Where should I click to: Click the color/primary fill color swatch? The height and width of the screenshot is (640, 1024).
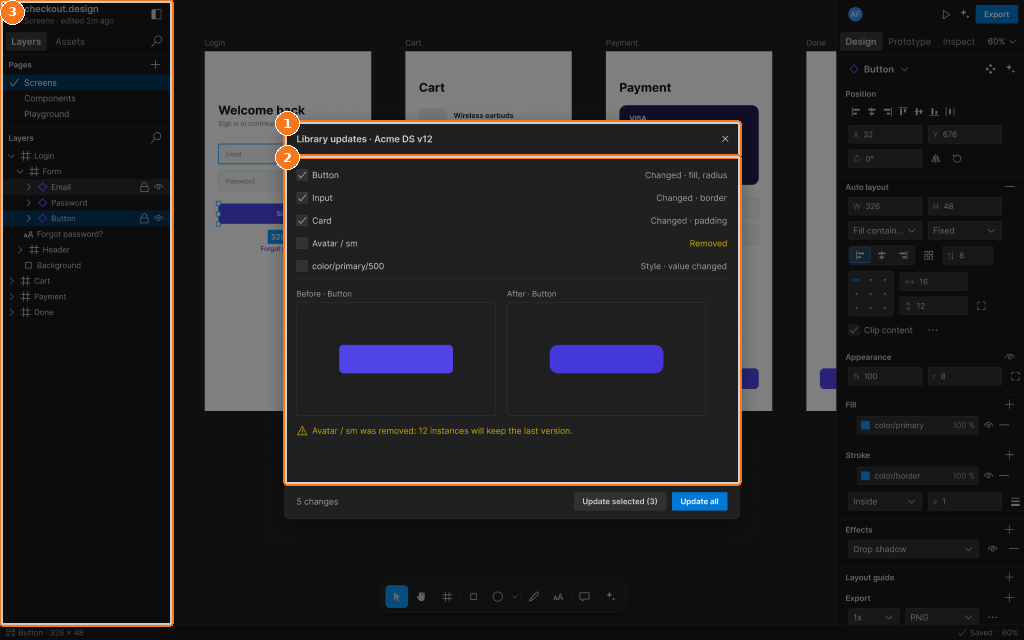(865, 425)
